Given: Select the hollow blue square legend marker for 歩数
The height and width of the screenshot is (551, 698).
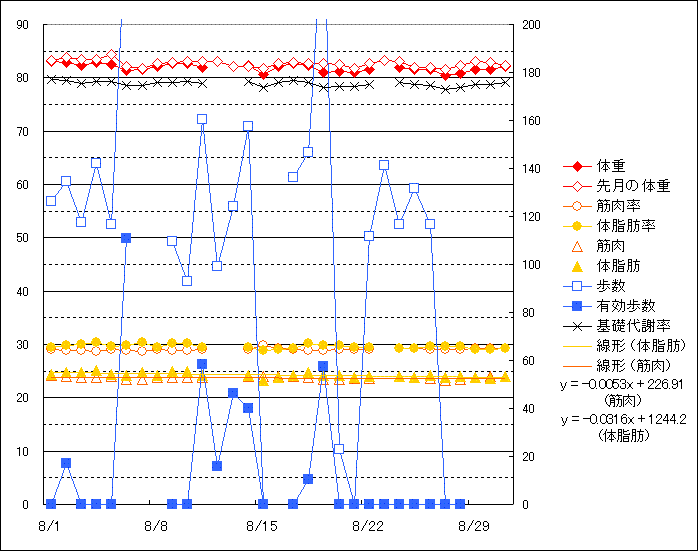Looking at the screenshot, I should [x=577, y=286].
